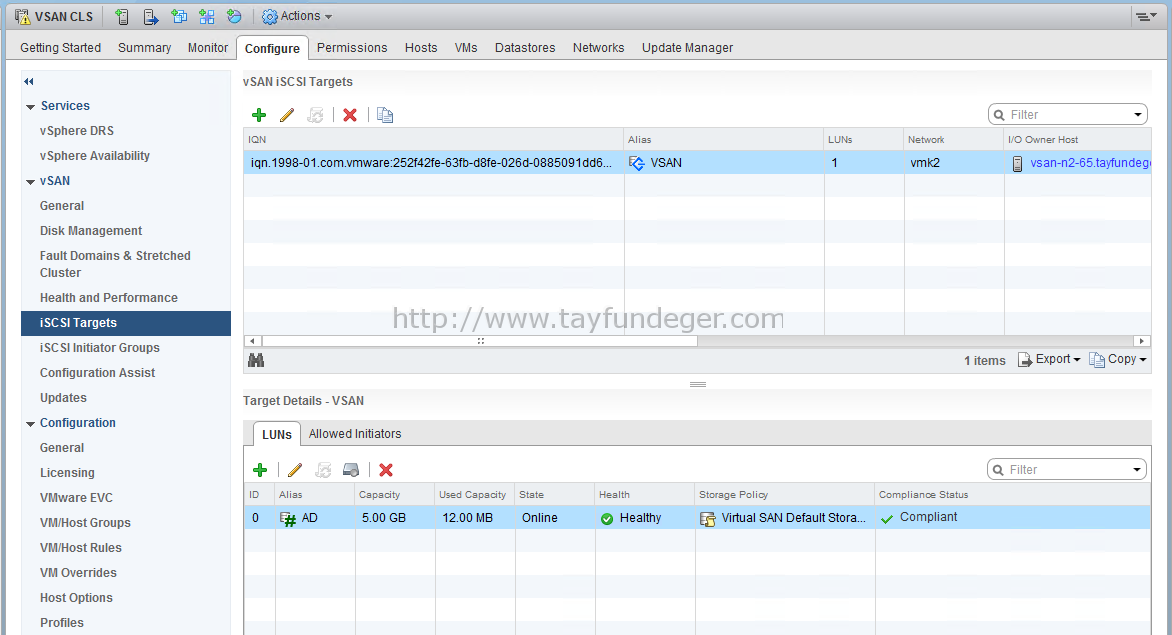This screenshot has width=1172, height=635.
Task: Switch to the Hosts tab
Action: pos(421,48)
